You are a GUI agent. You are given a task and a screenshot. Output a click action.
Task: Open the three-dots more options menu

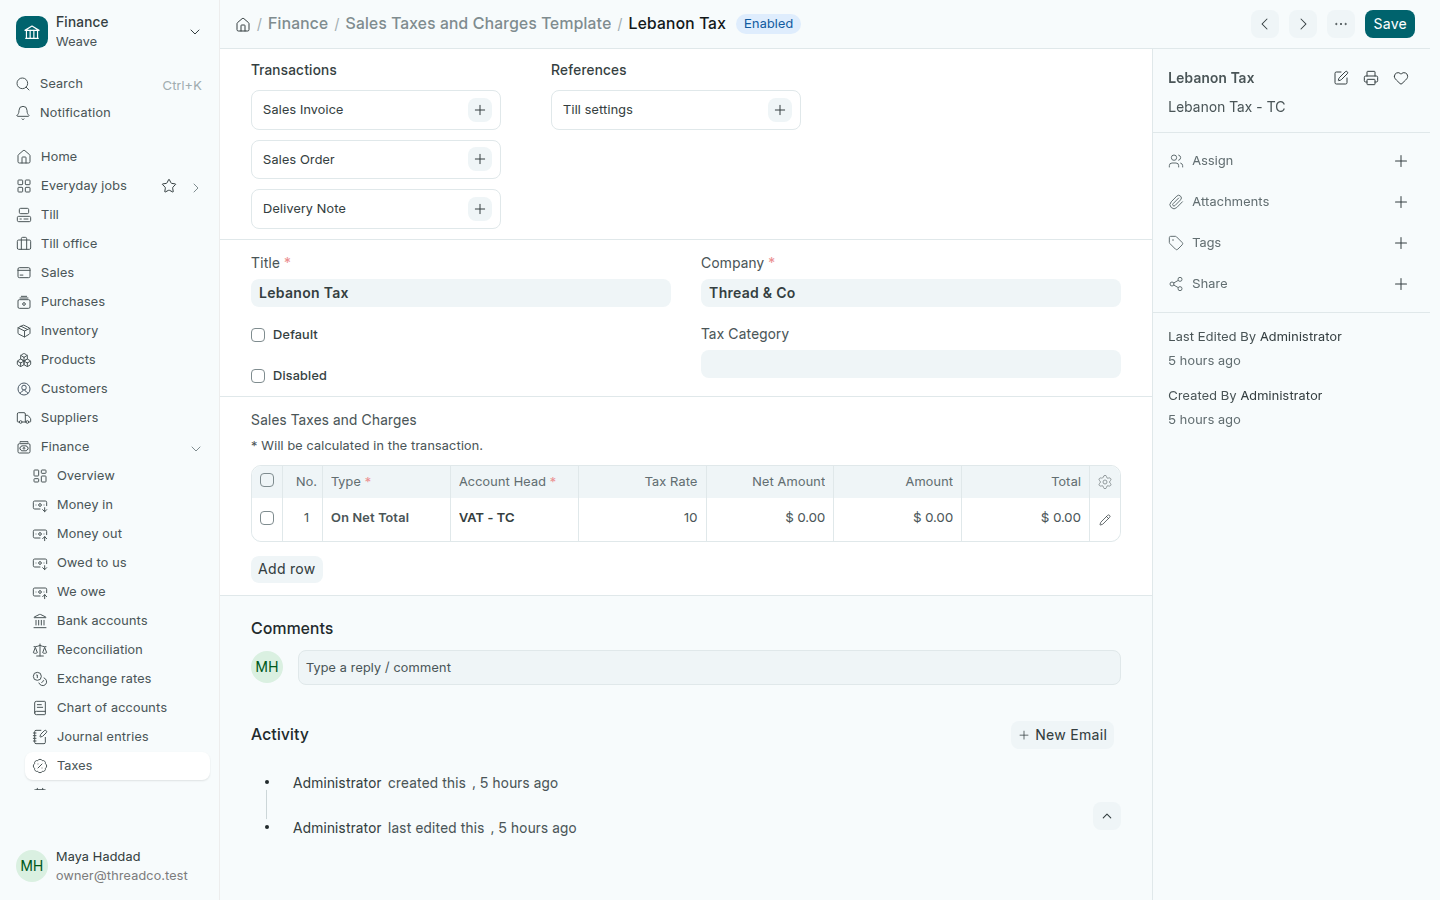pos(1341,24)
